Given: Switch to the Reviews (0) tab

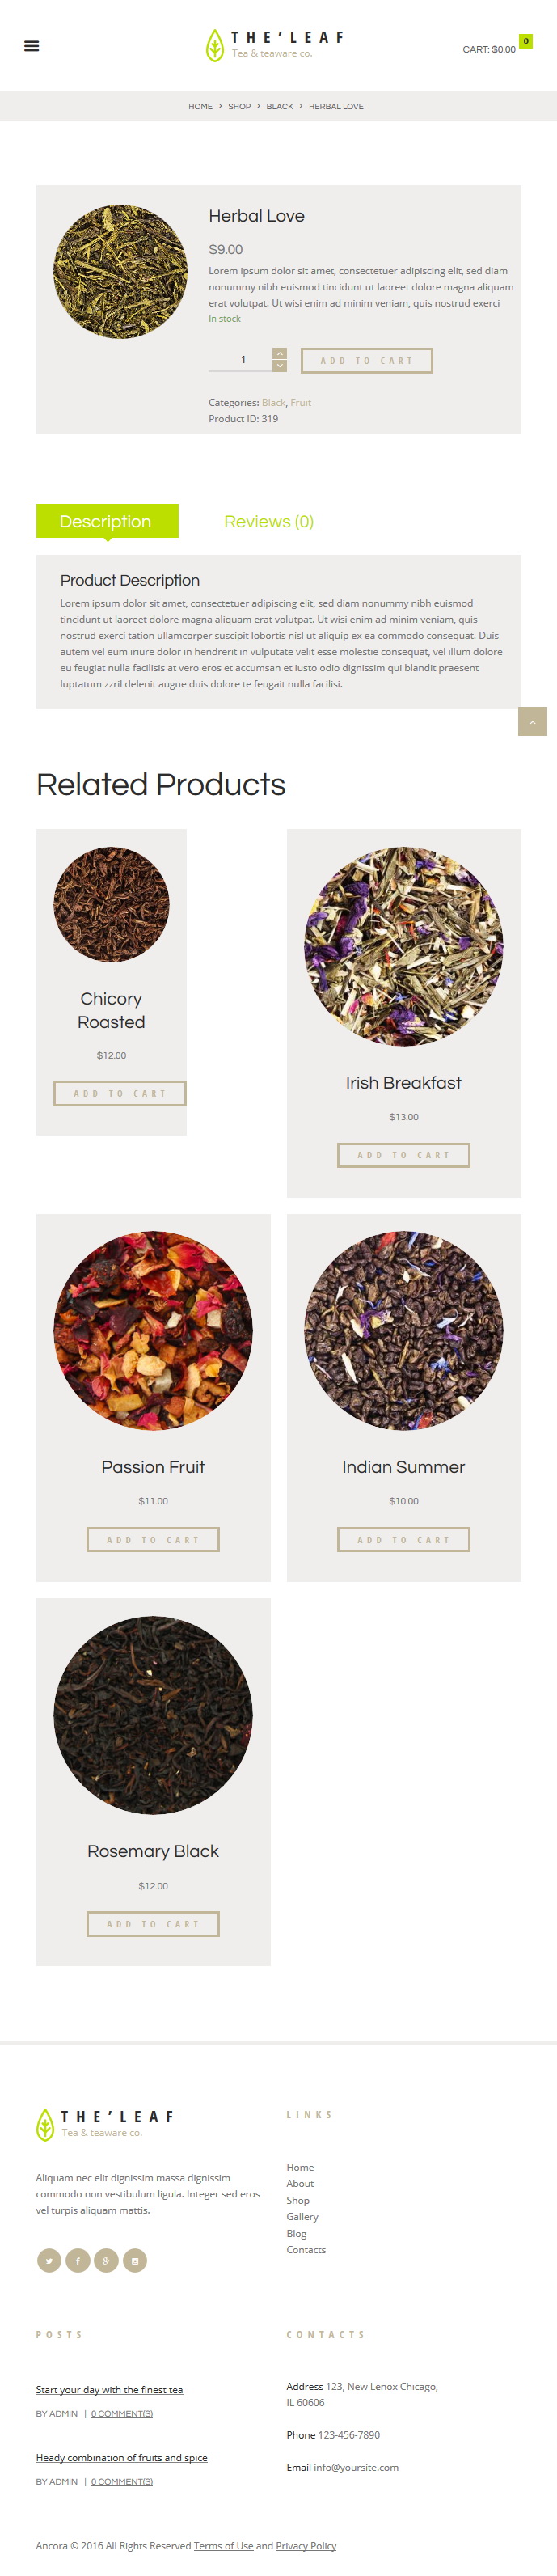Looking at the screenshot, I should [x=269, y=521].
